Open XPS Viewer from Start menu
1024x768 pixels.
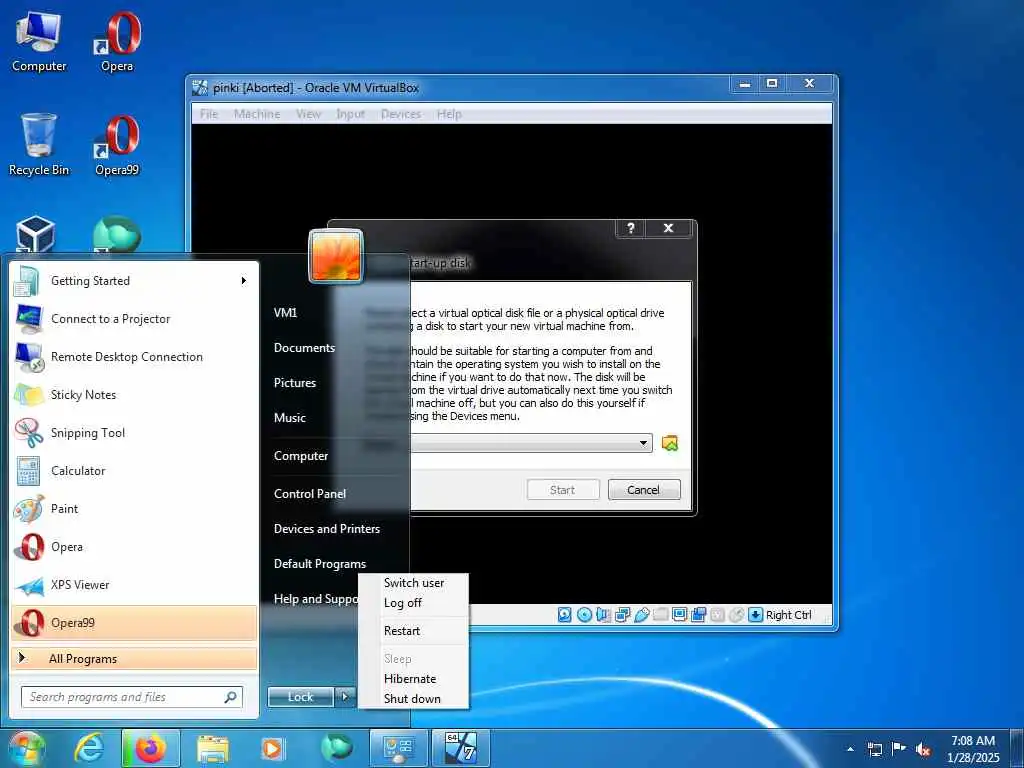[x=135, y=585]
